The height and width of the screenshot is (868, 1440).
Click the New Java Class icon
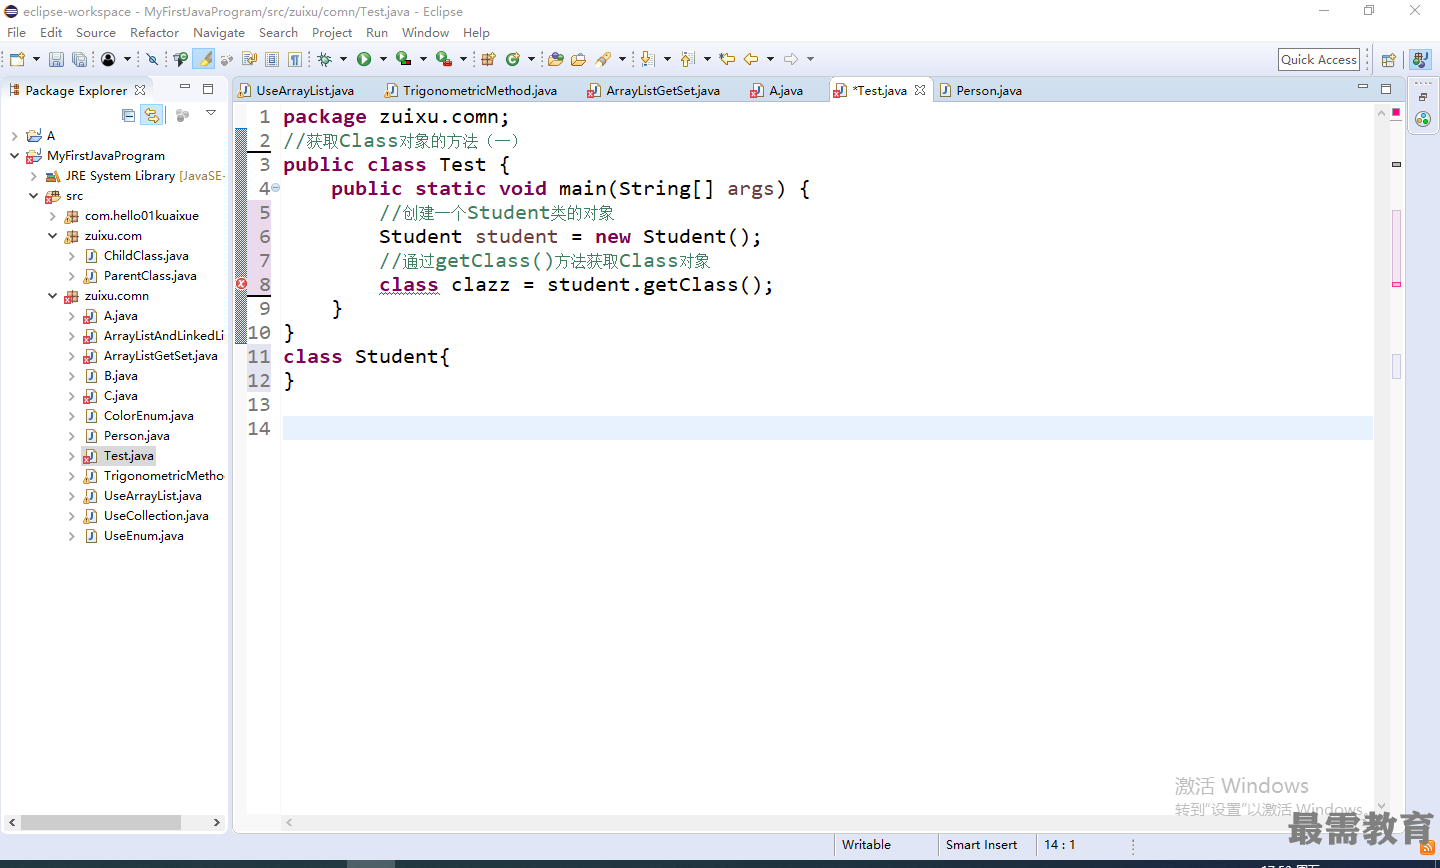513,59
